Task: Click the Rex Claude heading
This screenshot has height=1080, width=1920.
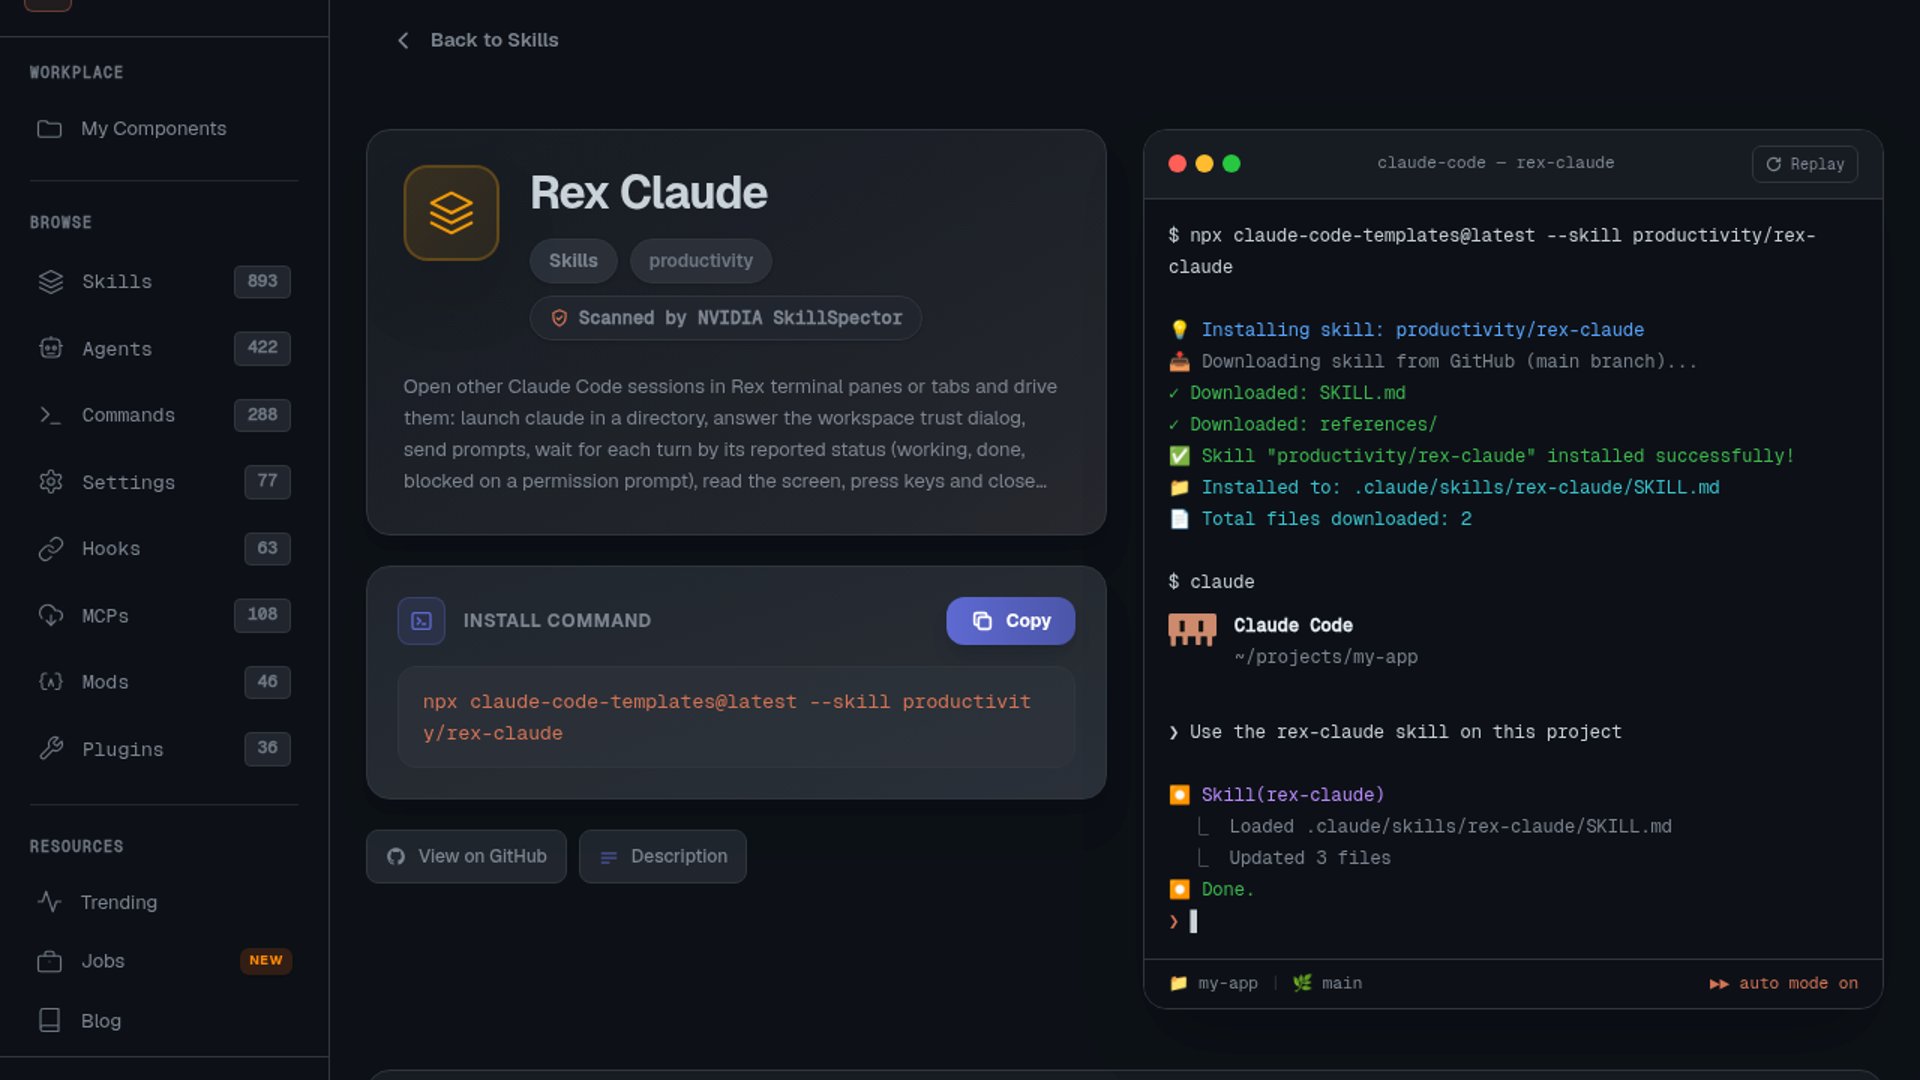Action: (x=648, y=193)
